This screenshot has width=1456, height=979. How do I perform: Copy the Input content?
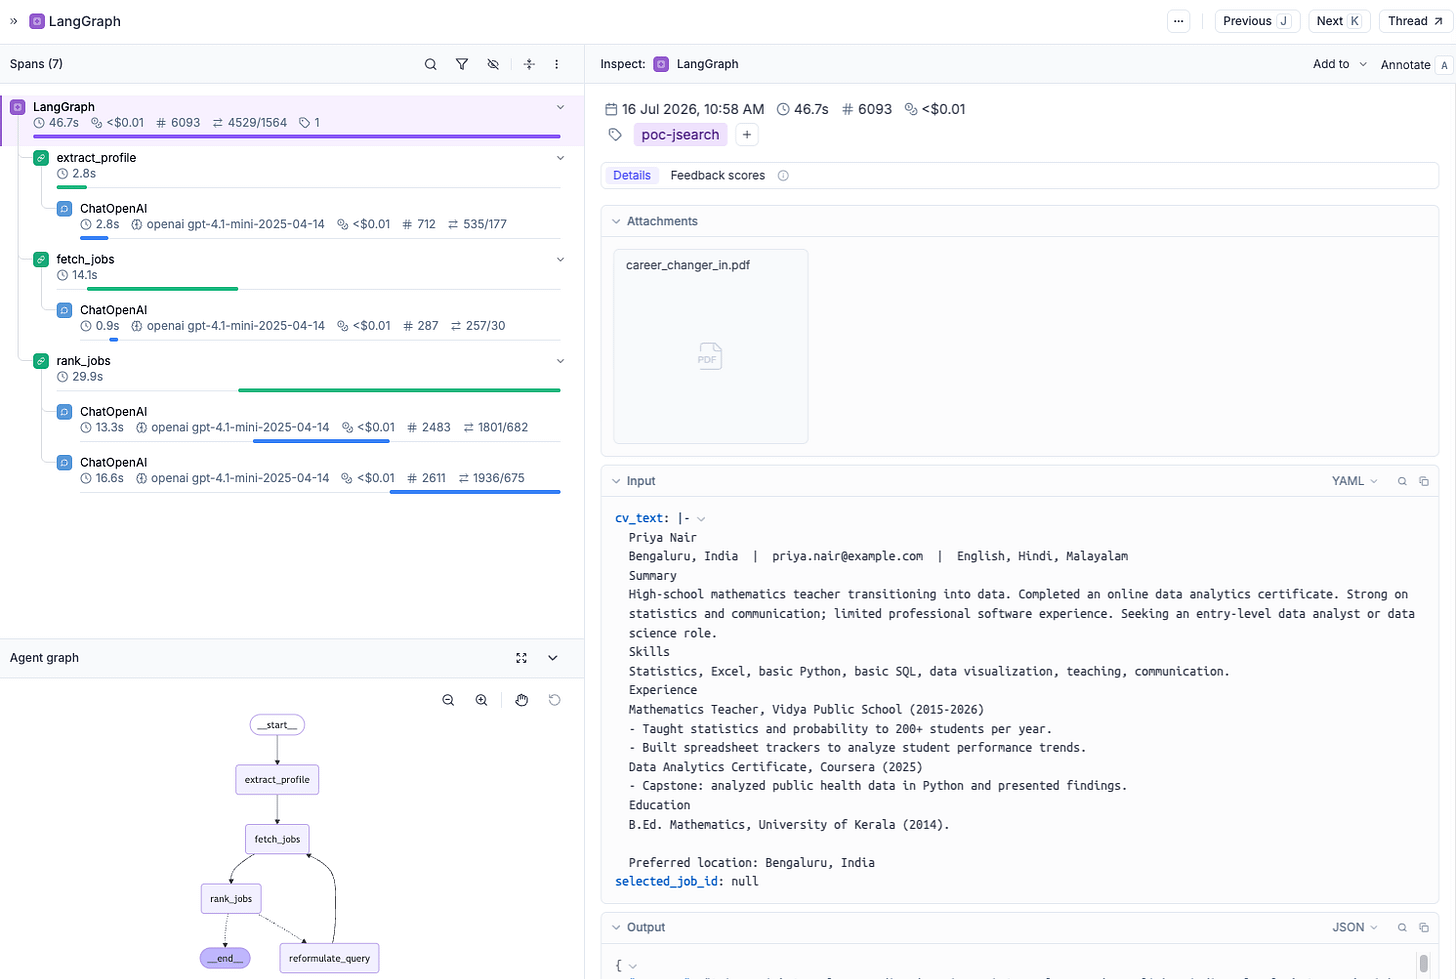point(1424,481)
